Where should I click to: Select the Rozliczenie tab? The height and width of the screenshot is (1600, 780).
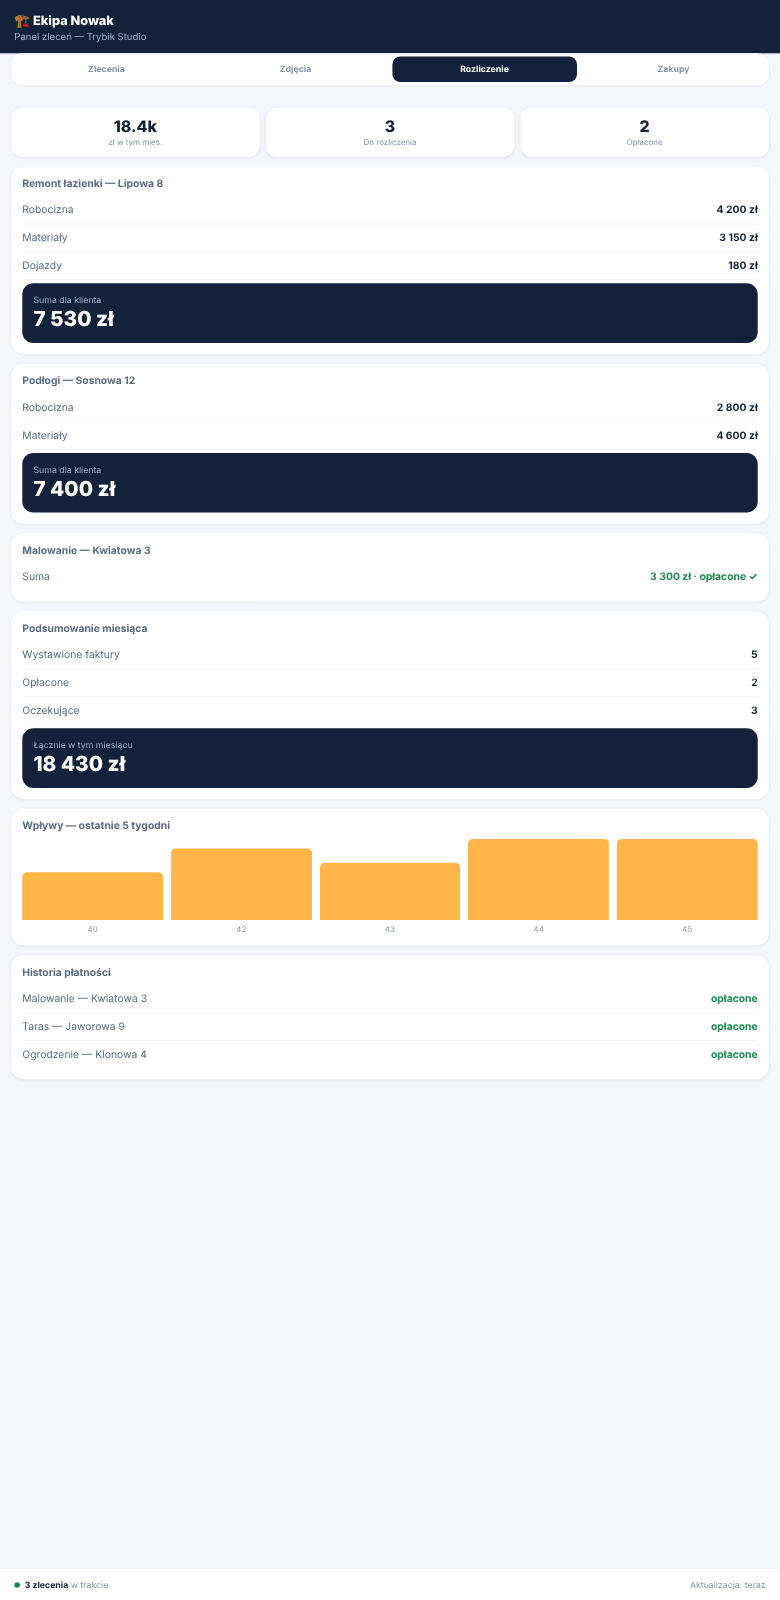point(485,69)
